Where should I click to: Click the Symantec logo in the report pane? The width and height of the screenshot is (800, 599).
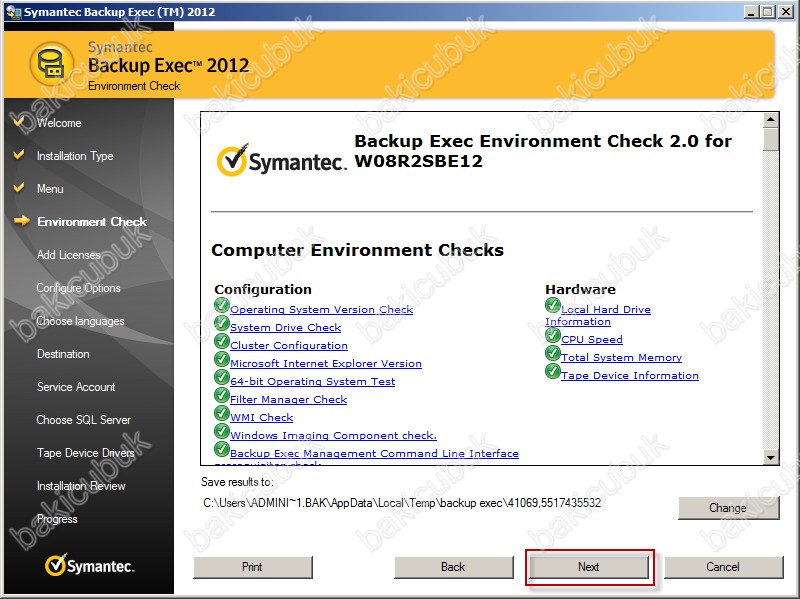tap(281, 160)
